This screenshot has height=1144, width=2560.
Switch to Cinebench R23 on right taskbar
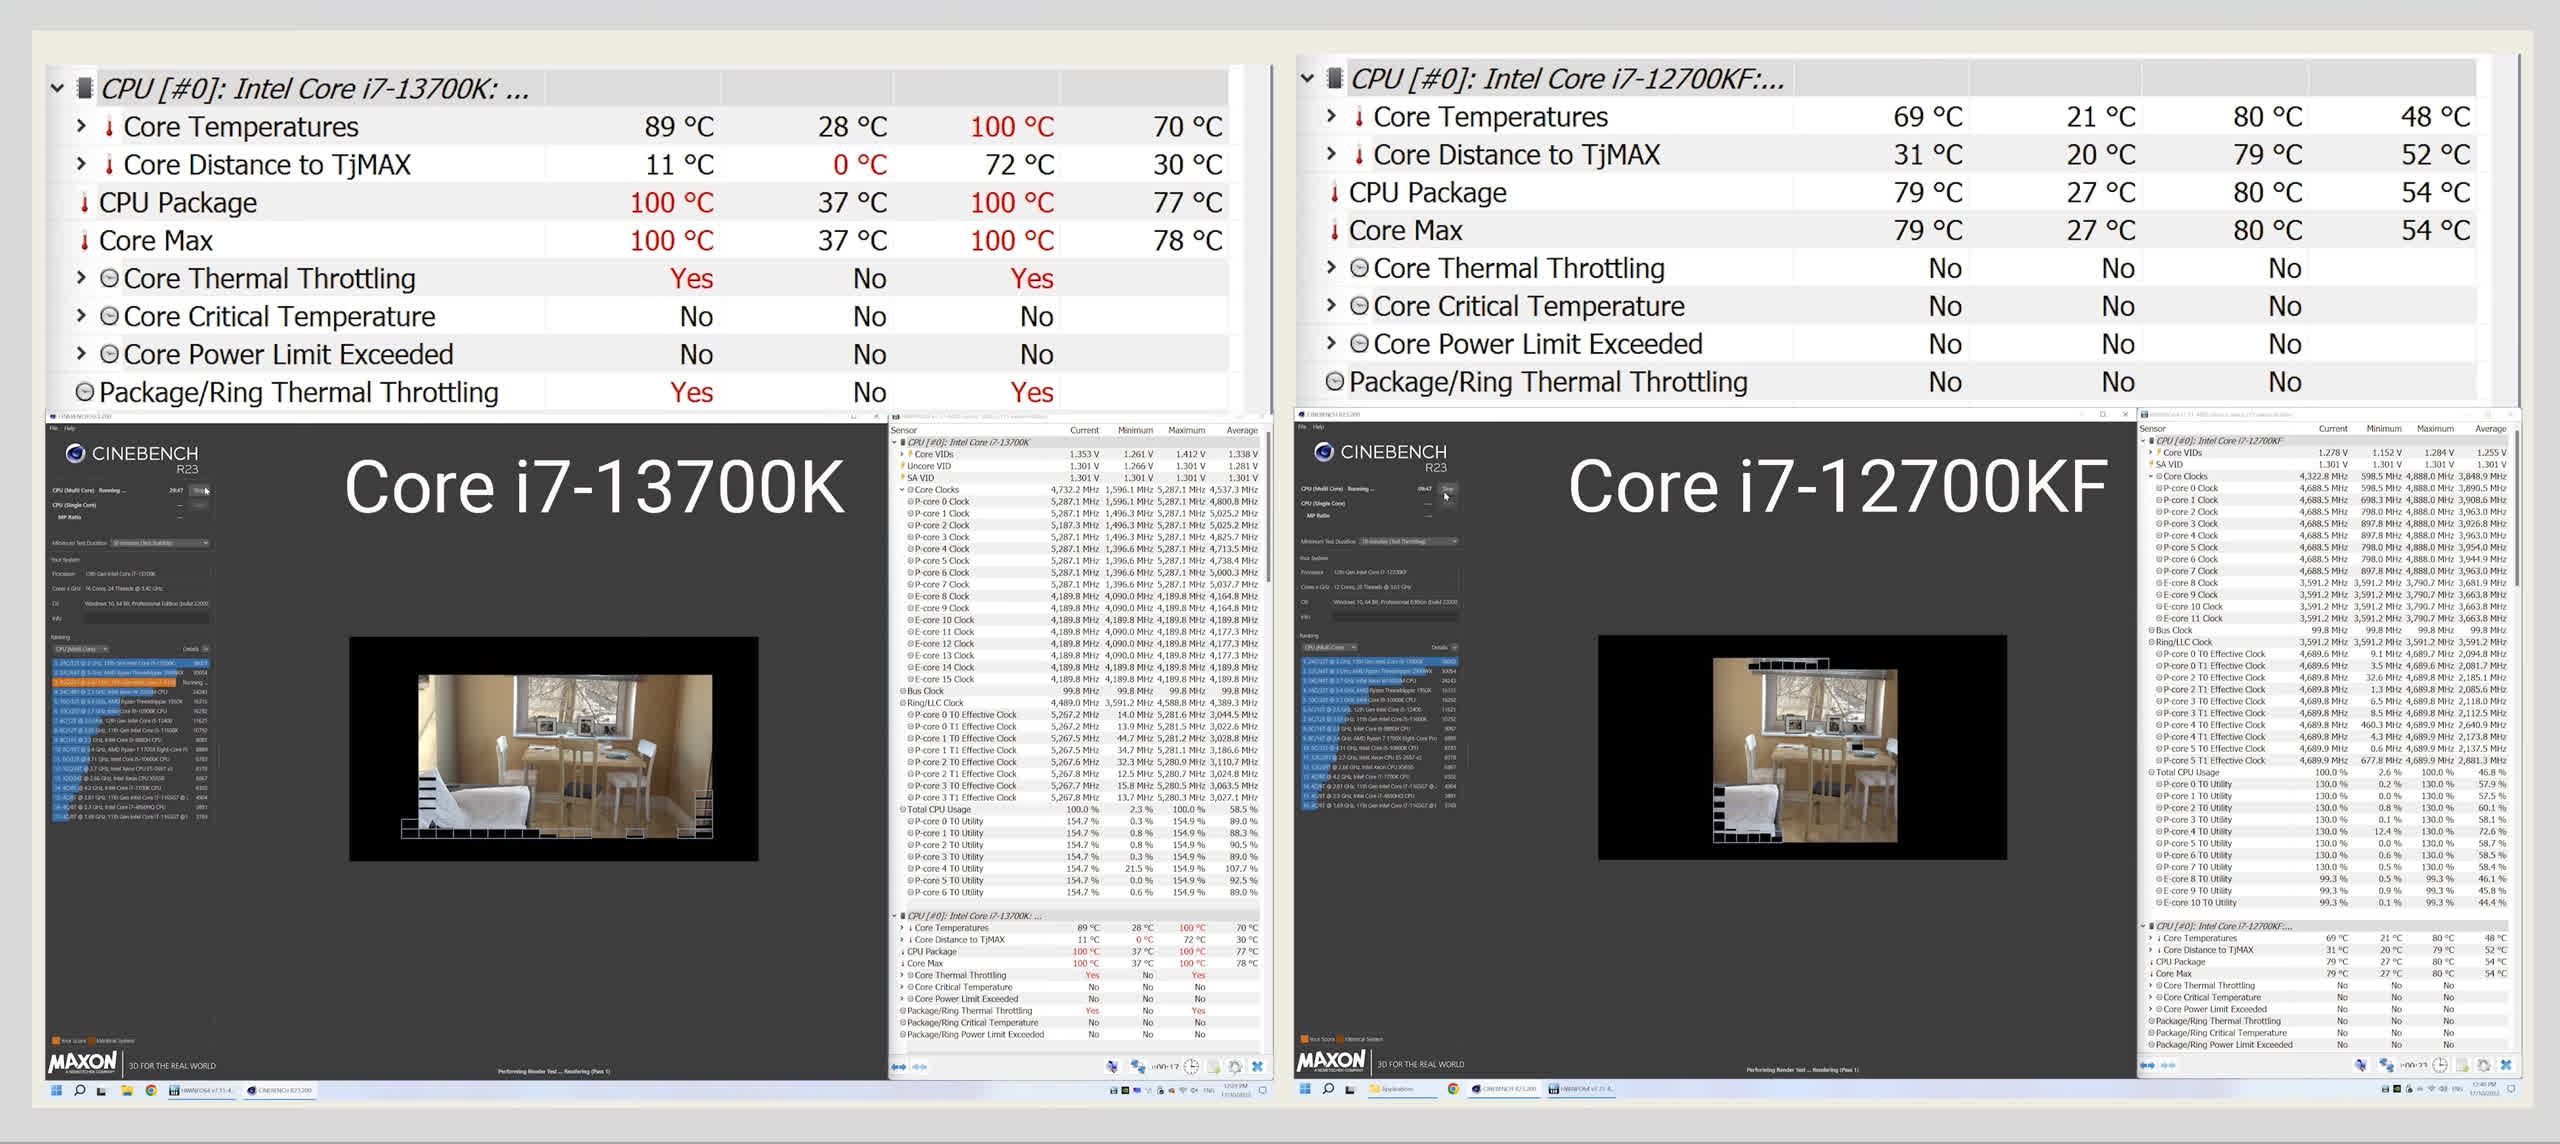[1505, 1088]
